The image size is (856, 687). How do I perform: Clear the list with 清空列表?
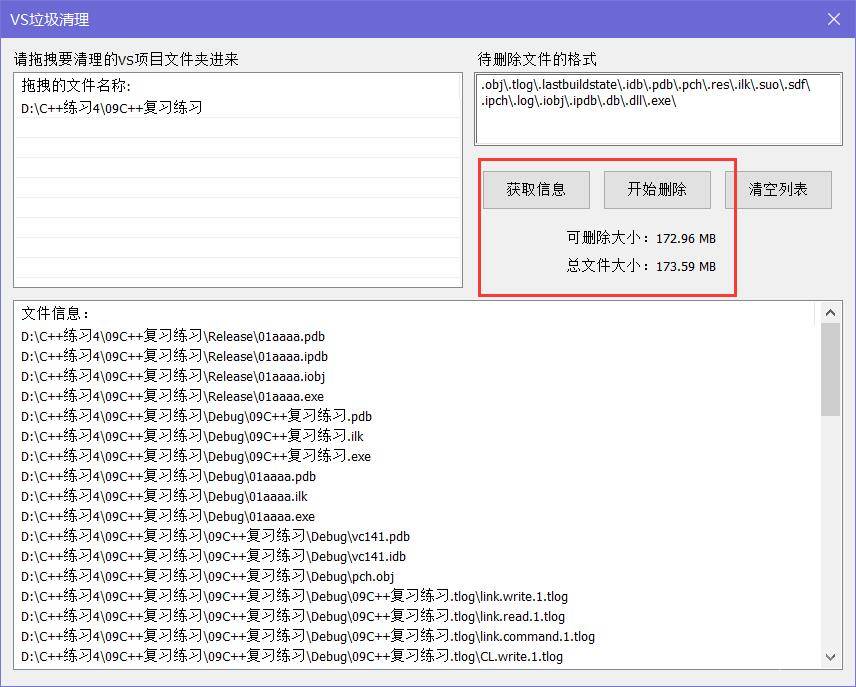[778, 189]
